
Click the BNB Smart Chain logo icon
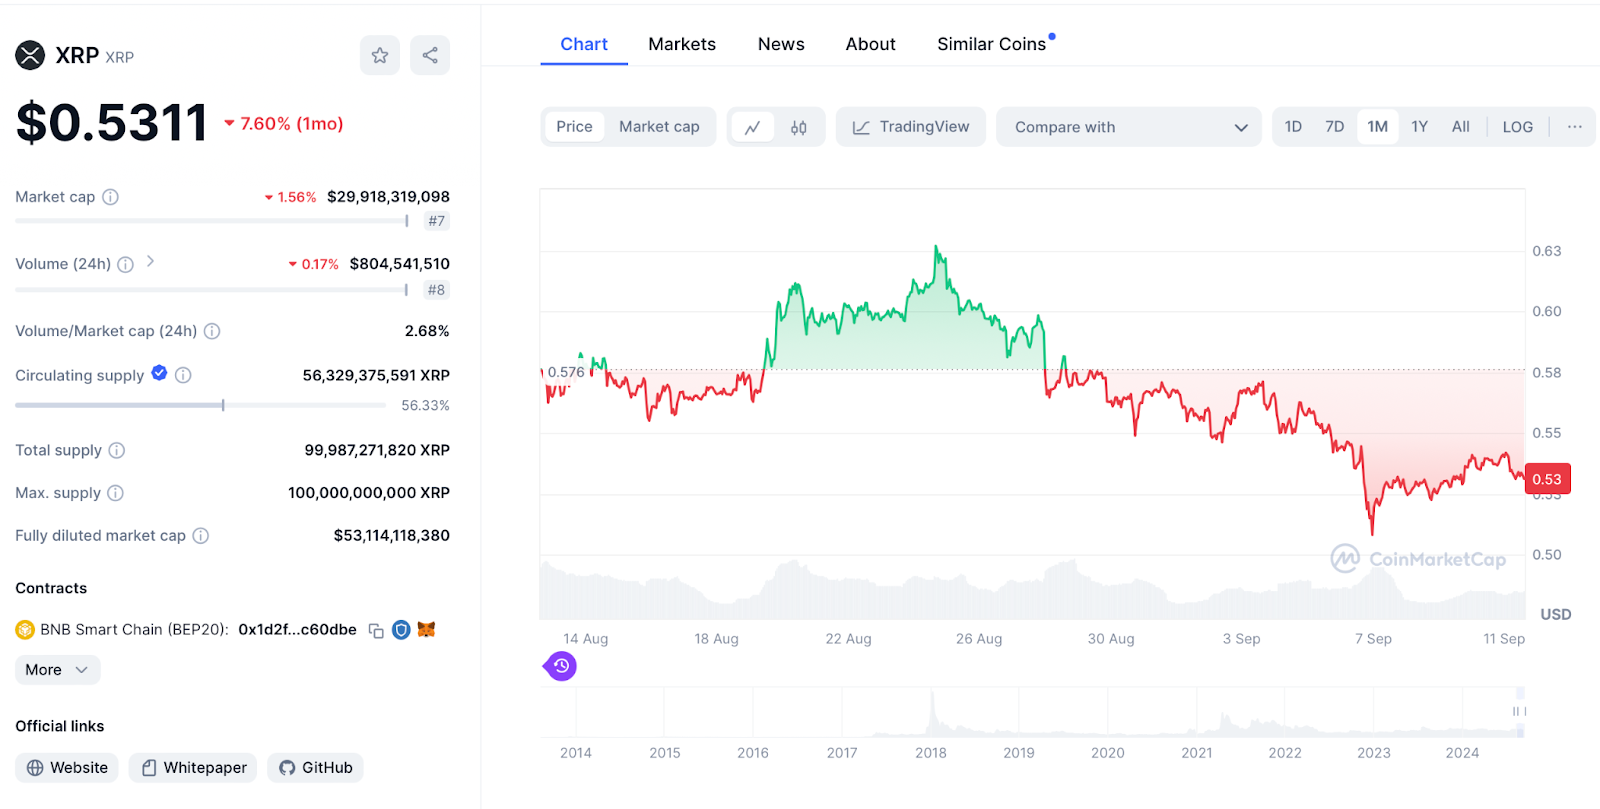(x=25, y=630)
